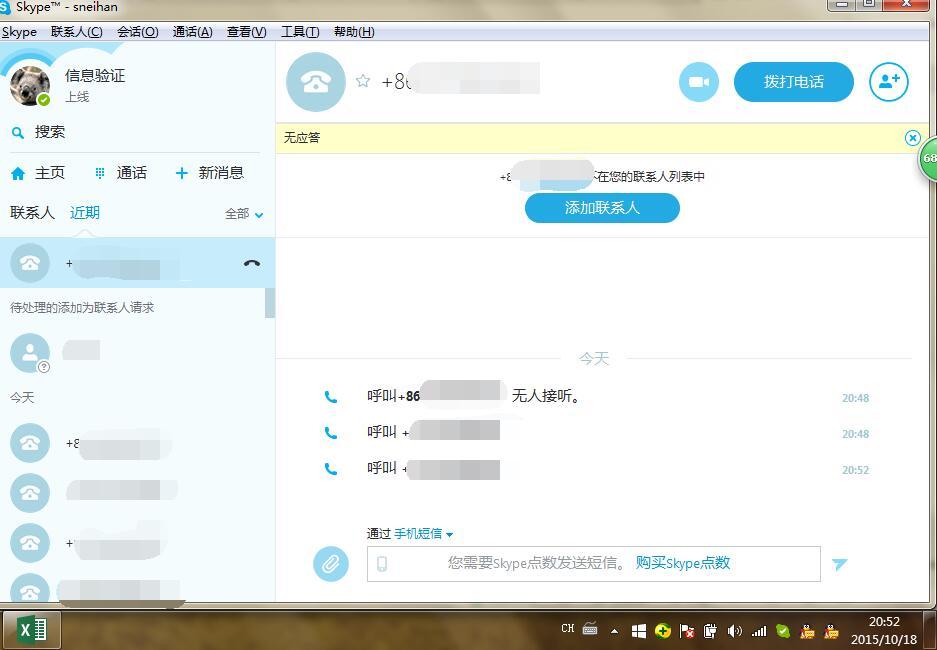The image size is (937, 650).
Task: Open the 联系人(C) menu
Action: point(76,32)
